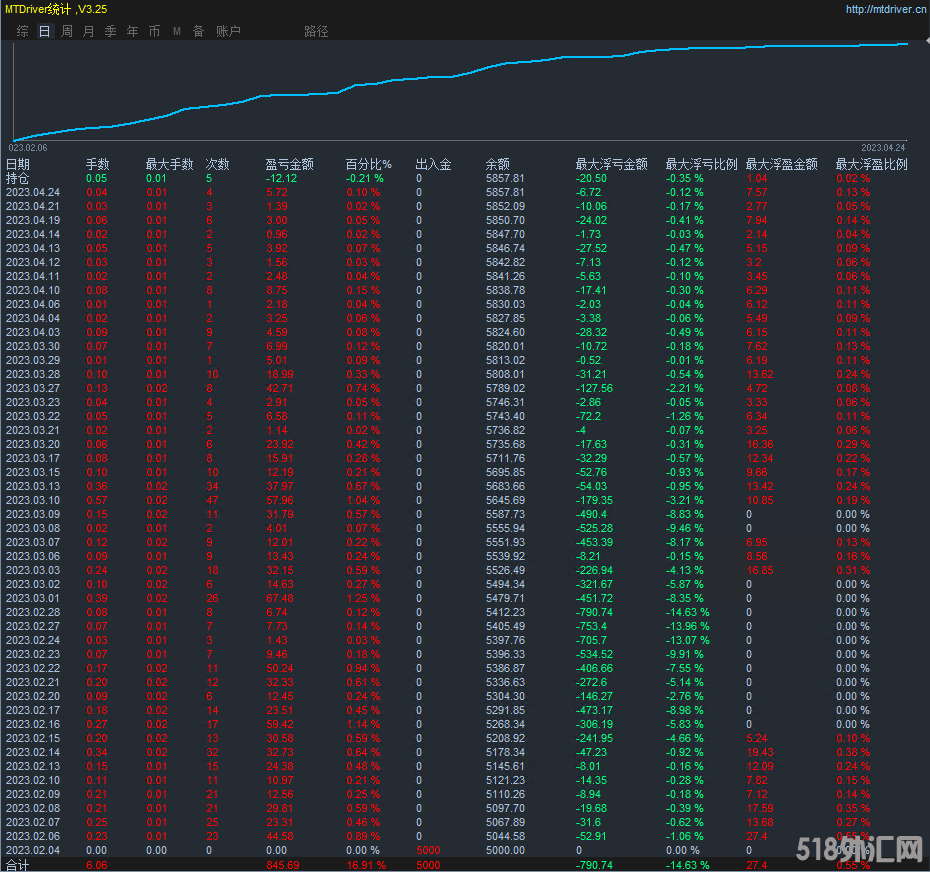Click the 盈亏金额 profit column header
Screen dimensions: 930x873
coord(289,164)
